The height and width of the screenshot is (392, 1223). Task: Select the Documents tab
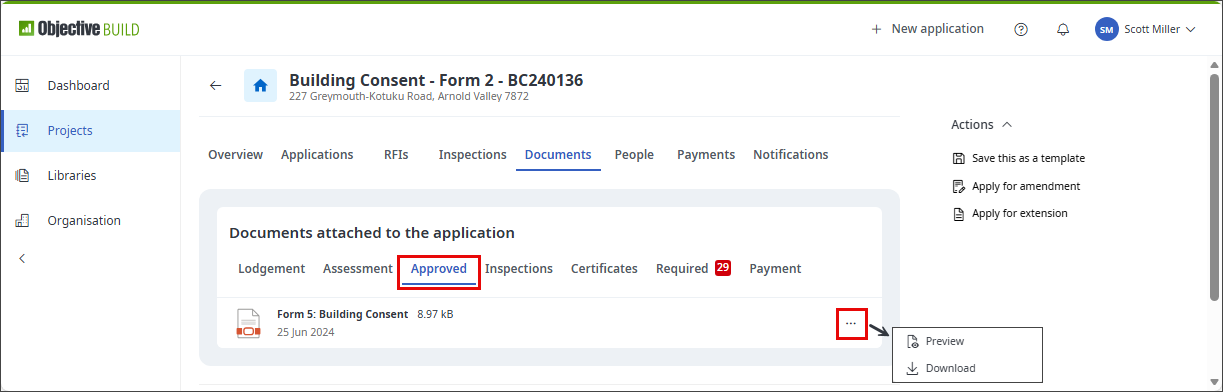point(558,155)
